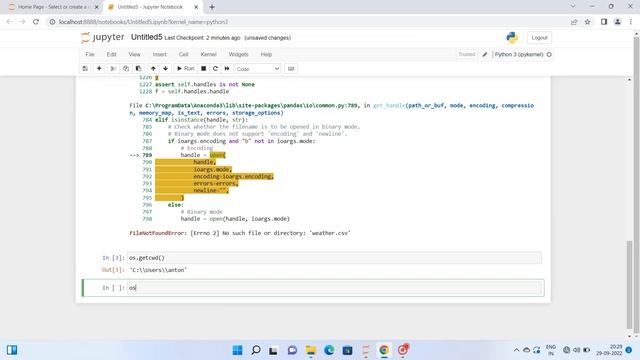Screen dimensions: 640x360
Task: Open File Explorer from the taskbar
Action: [311, 350]
